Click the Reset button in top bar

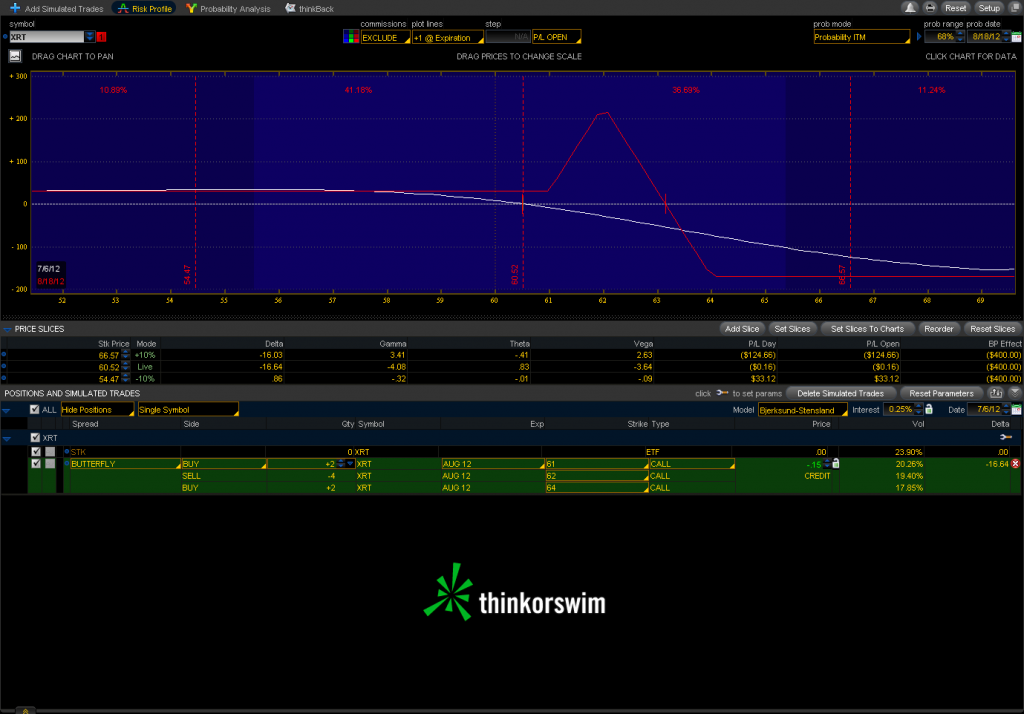[x=955, y=8]
